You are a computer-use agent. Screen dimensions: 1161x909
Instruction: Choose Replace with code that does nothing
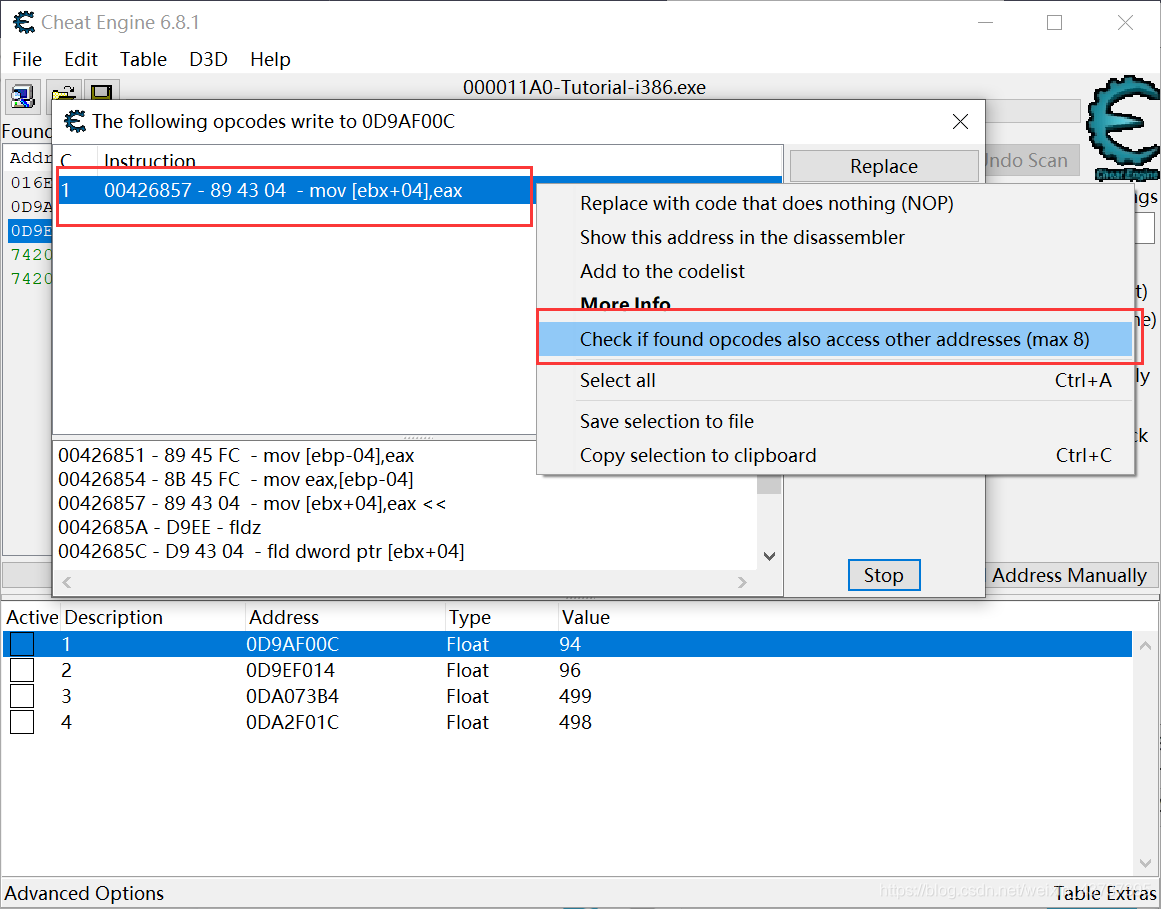835,204
